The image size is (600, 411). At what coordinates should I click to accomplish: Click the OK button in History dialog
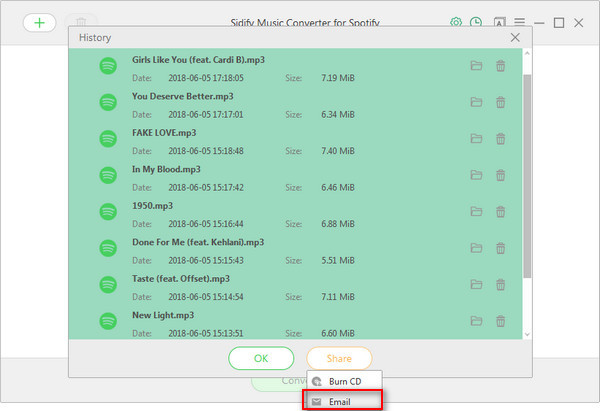[261, 359]
